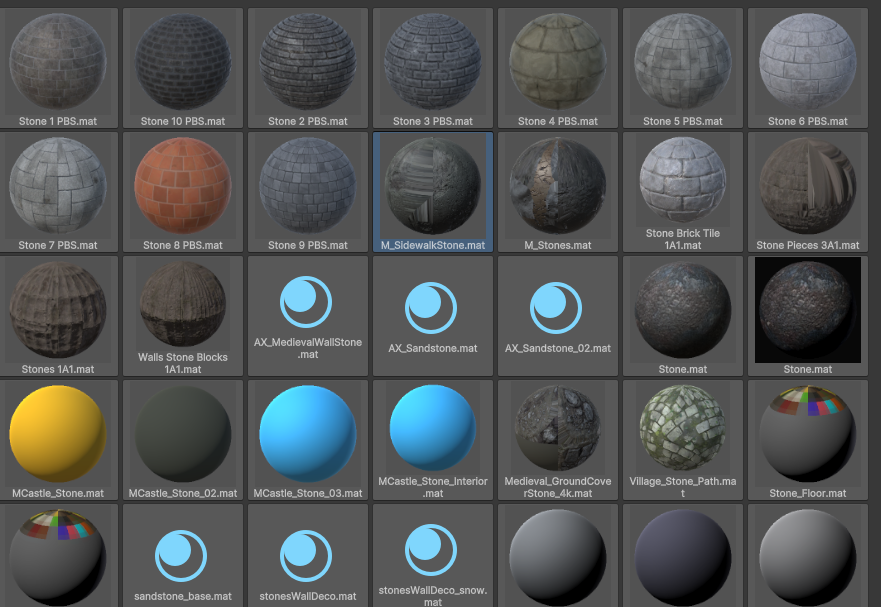This screenshot has height=607, width=881.
Task: Choose the blue MCastle_Stone_03.mat sphere
Action: pos(308,433)
